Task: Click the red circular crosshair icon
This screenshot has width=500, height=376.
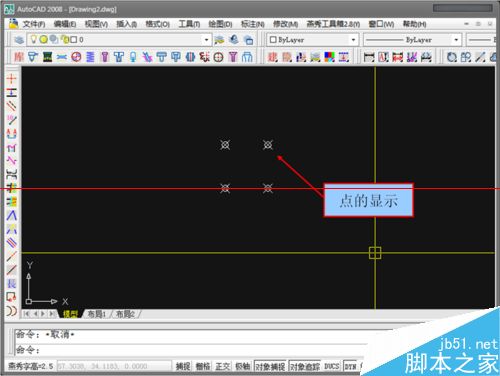Action: point(76,57)
